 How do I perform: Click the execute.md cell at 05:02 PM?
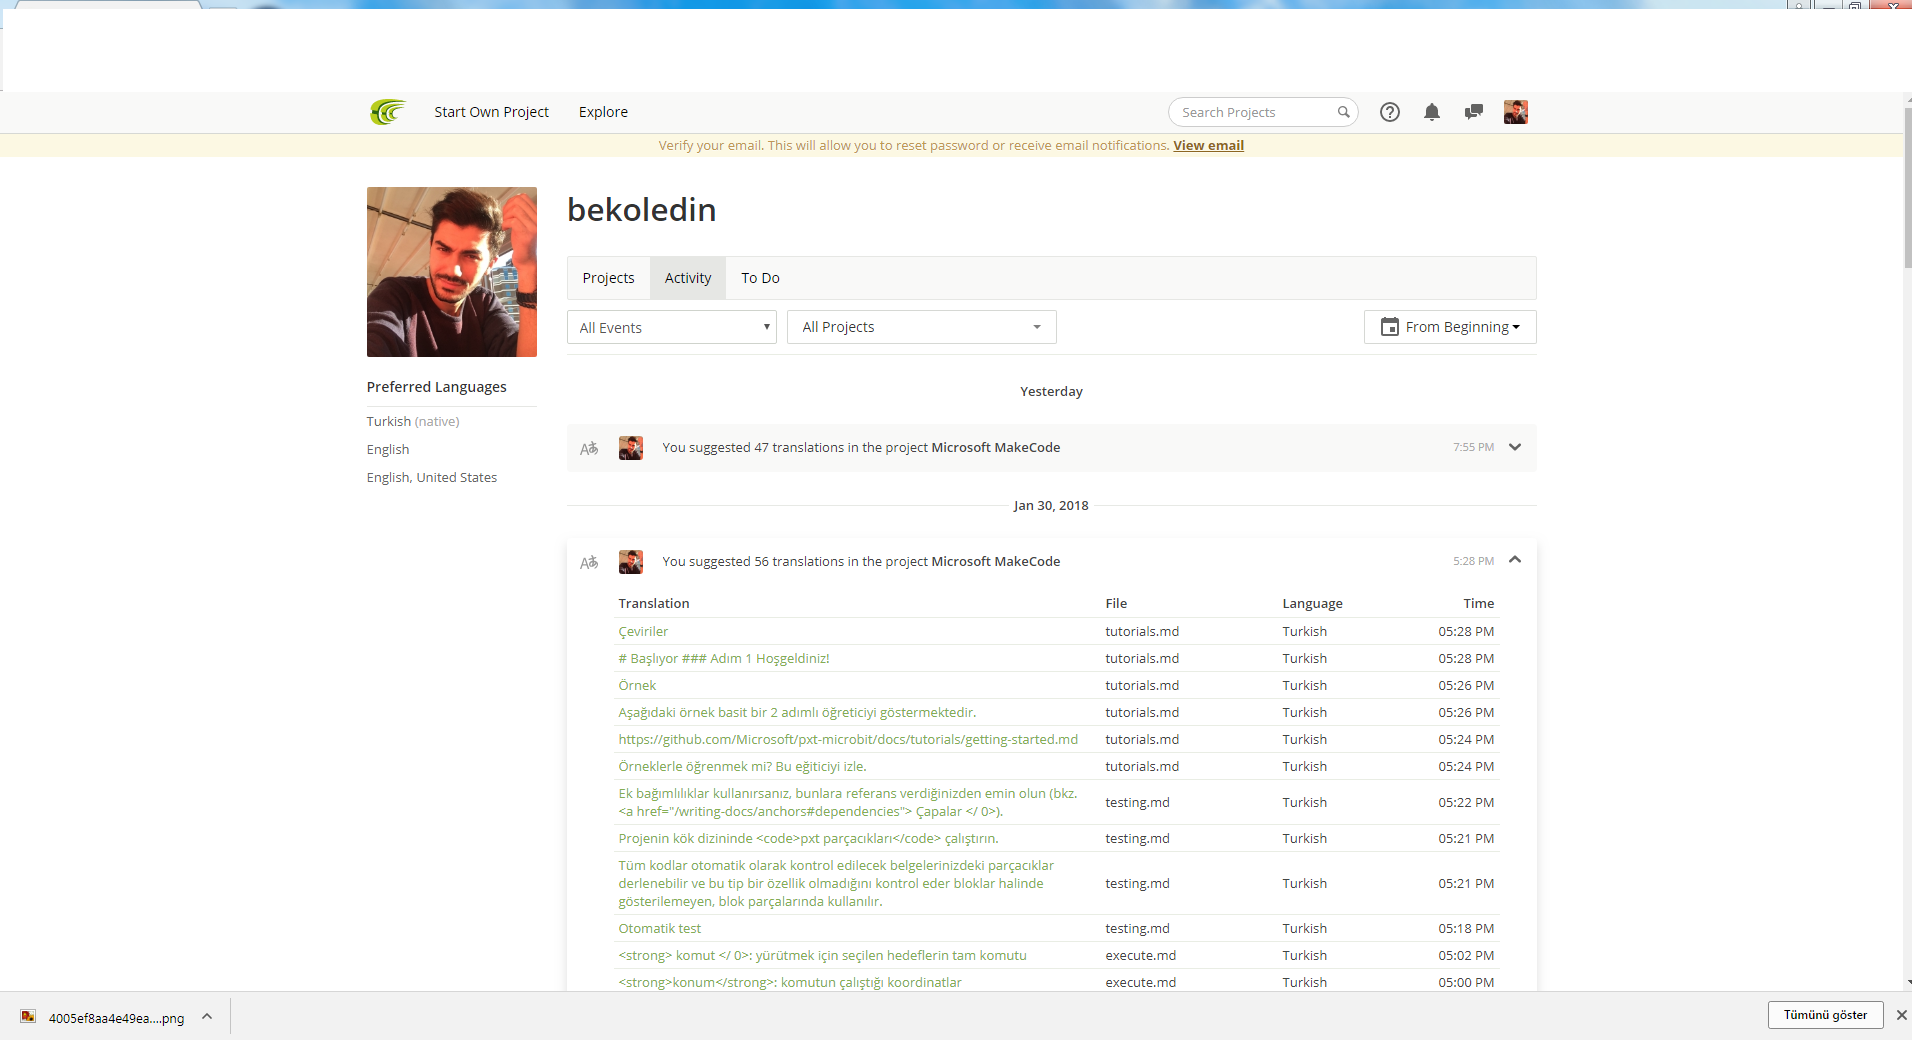click(x=1140, y=955)
